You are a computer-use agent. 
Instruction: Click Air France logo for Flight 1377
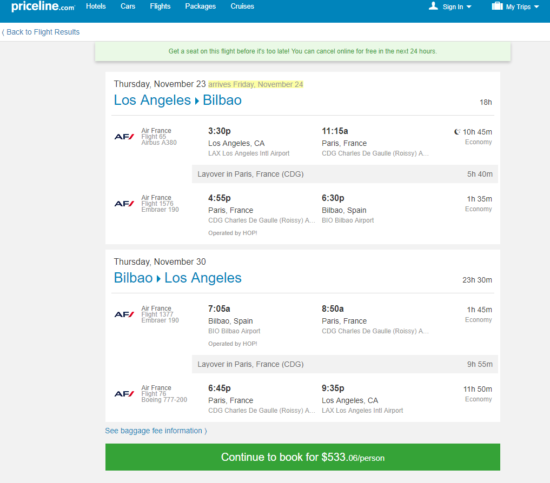pyautogui.click(x=124, y=314)
